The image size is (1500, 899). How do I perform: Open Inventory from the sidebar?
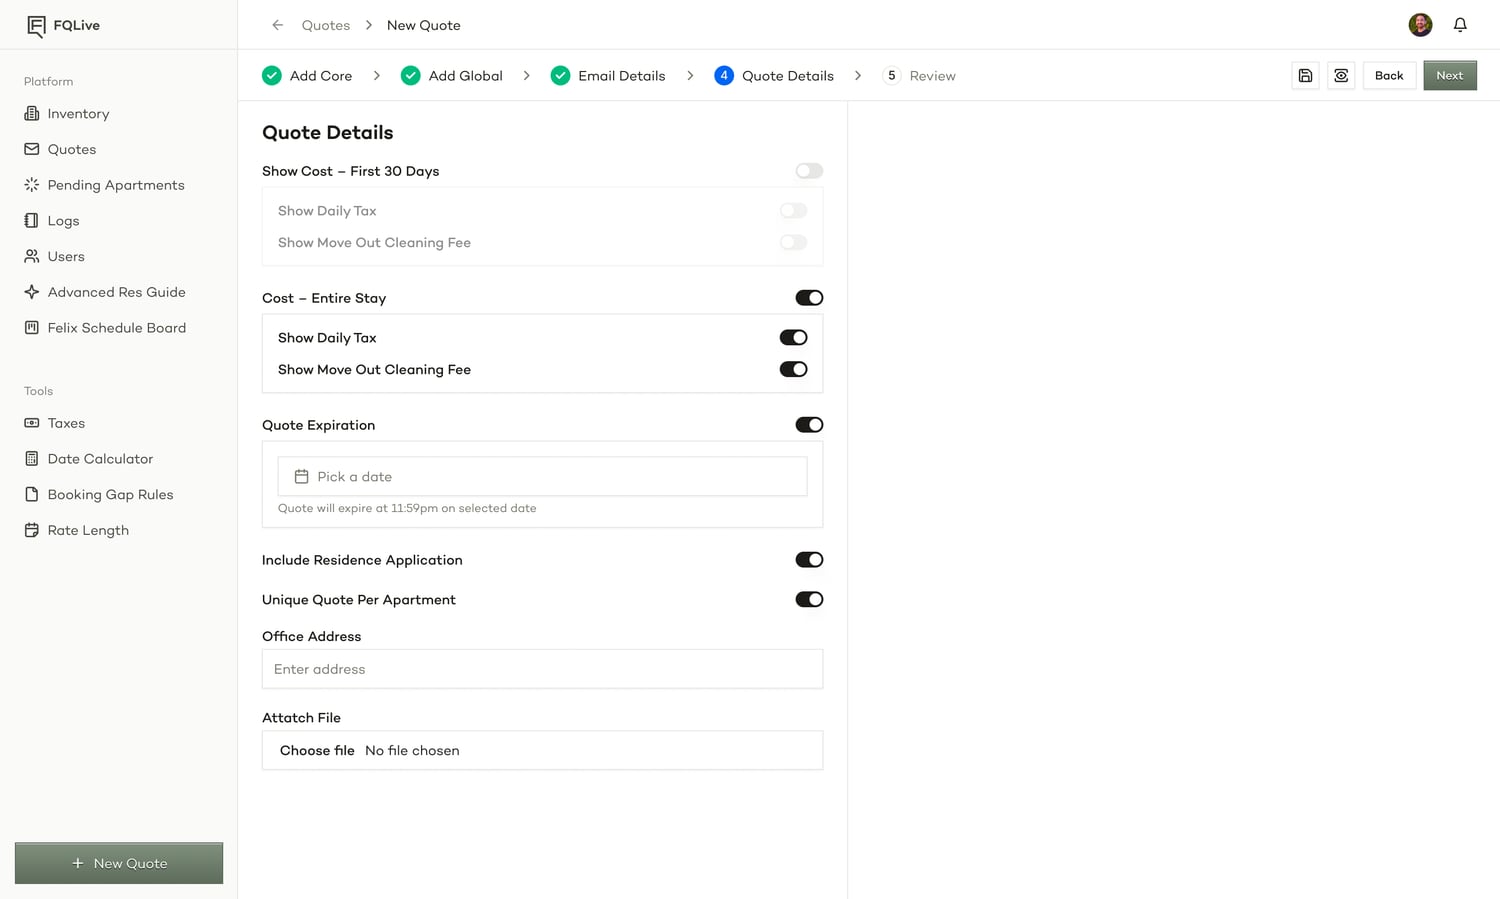coord(67,114)
